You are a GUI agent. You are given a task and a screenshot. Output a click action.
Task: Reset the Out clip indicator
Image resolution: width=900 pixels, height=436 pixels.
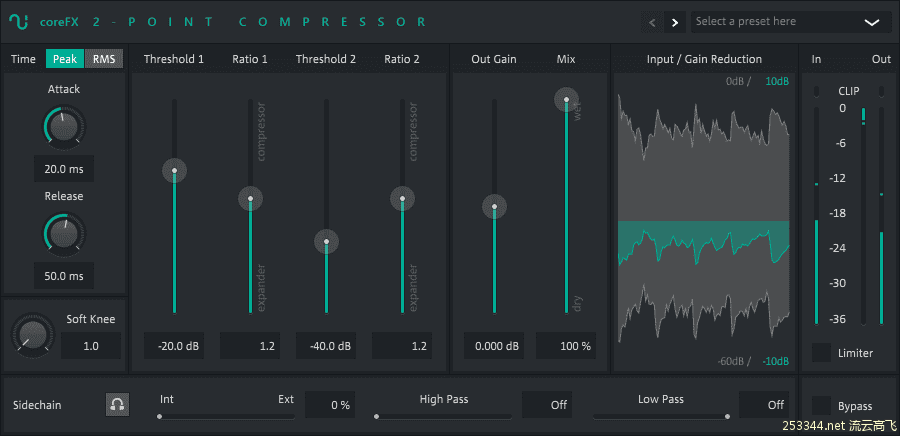pos(881,91)
